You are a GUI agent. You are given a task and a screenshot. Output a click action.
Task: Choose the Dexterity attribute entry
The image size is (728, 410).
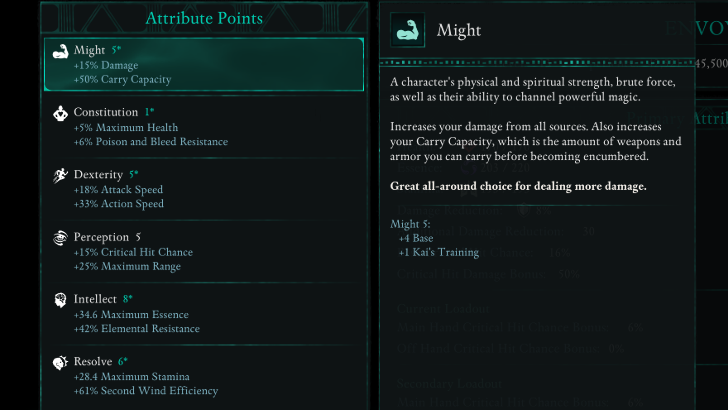click(205, 188)
